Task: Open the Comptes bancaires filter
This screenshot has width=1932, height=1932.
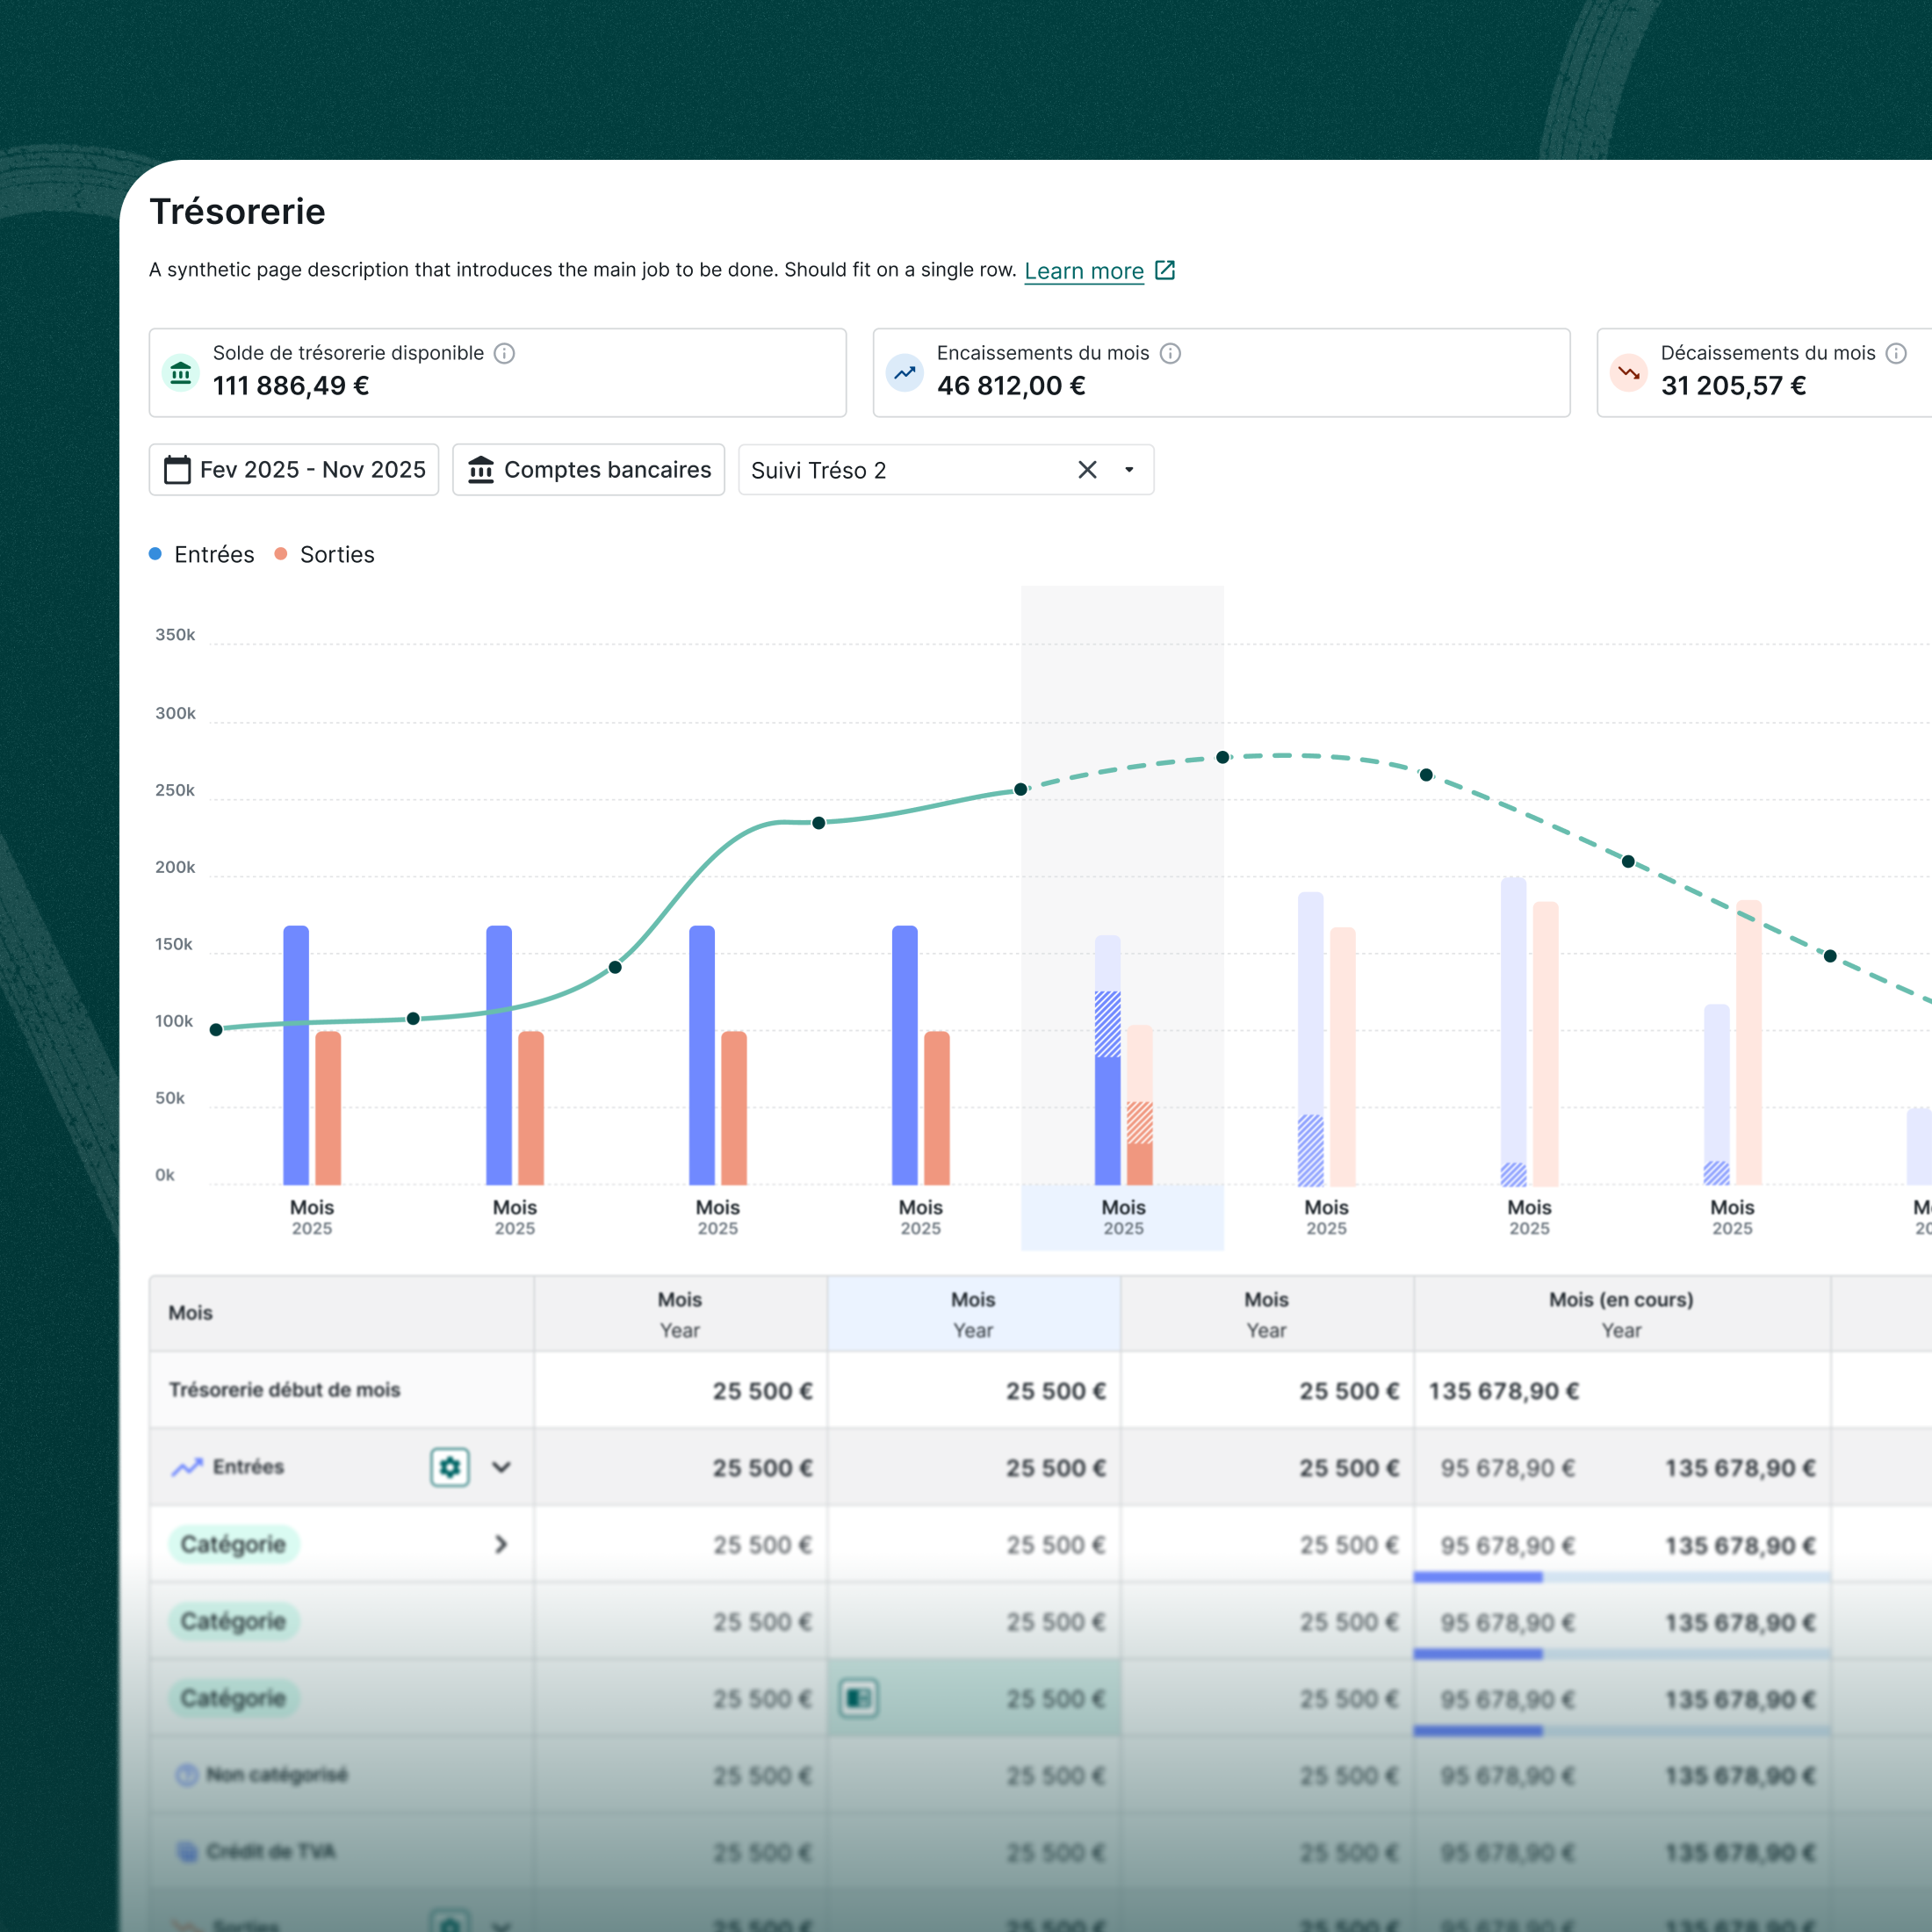Action: coord(589,470)
